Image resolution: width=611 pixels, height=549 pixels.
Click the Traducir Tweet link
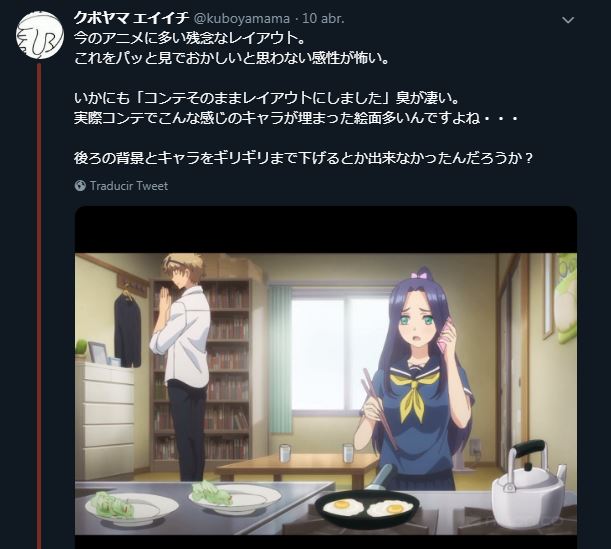click(x=129, y=186)
